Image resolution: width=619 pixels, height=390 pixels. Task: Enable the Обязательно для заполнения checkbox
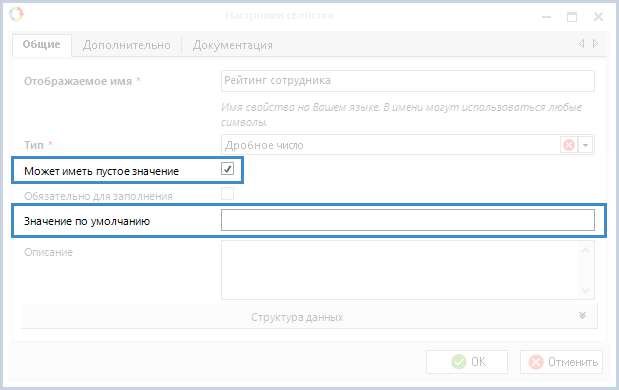coord(227,194)
